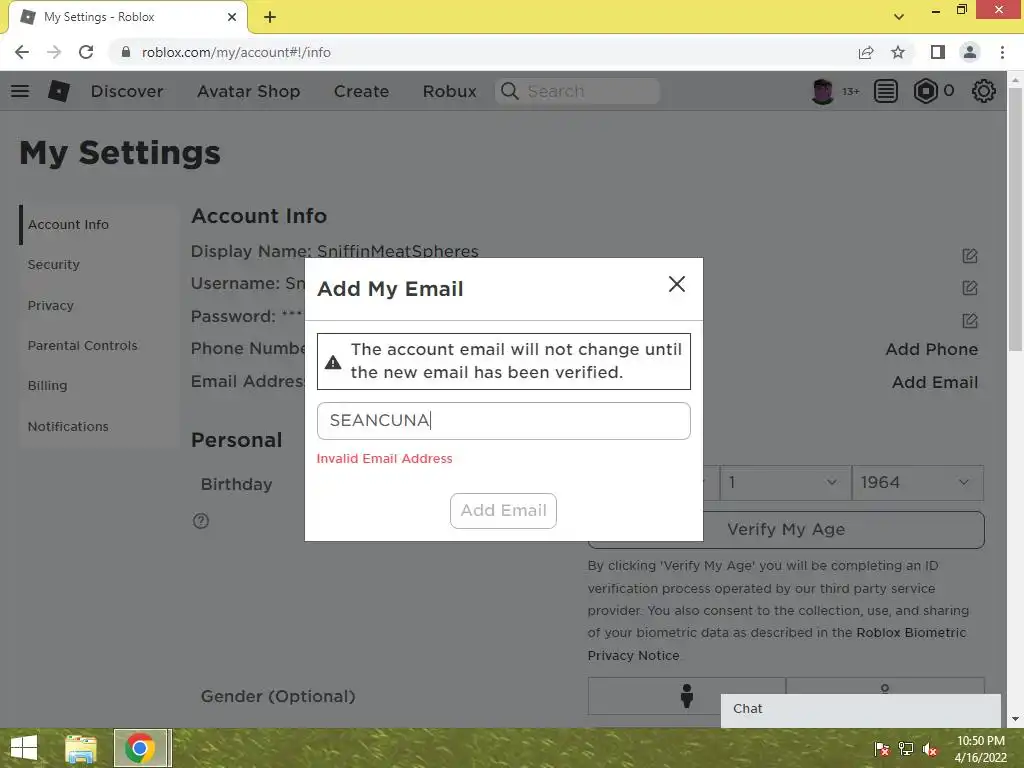Open the user avatar profile icon

pyautogui.click(x=822, y=91)
